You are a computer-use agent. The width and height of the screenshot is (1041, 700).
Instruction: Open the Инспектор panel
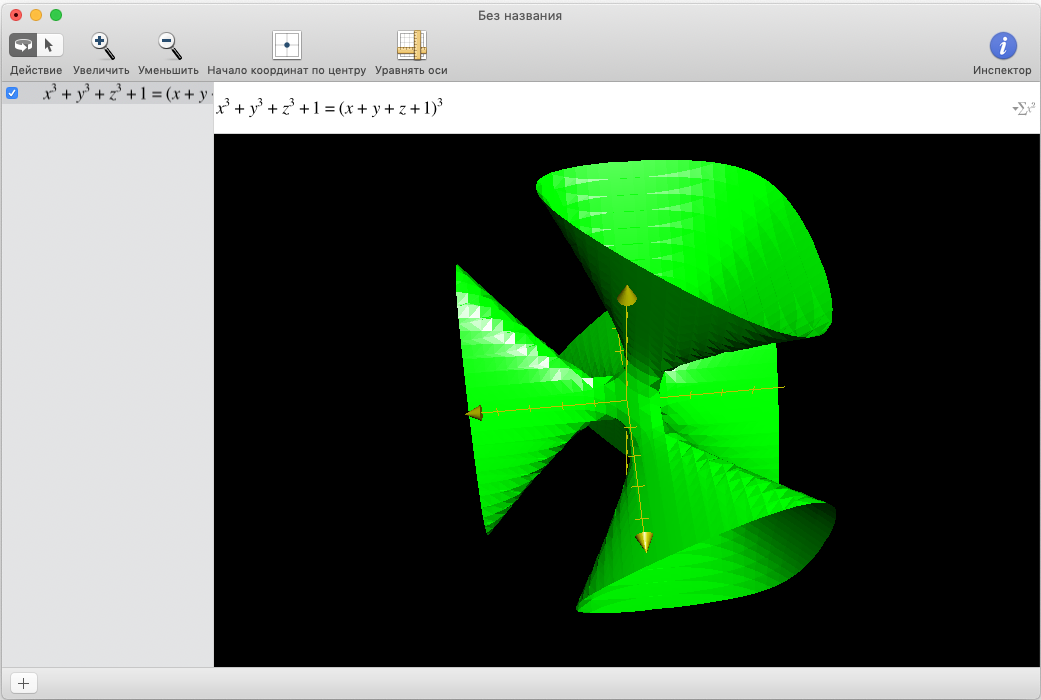[1002, 45]
